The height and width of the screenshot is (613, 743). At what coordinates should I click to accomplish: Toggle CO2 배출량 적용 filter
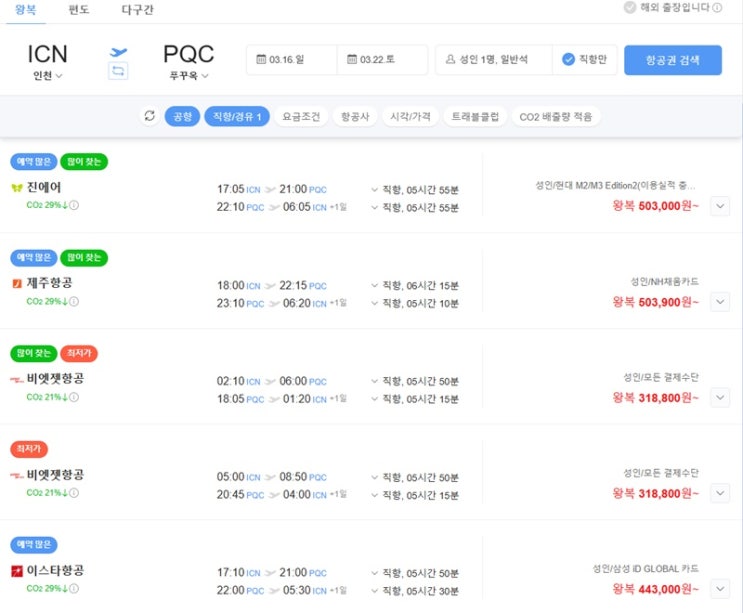556,117
